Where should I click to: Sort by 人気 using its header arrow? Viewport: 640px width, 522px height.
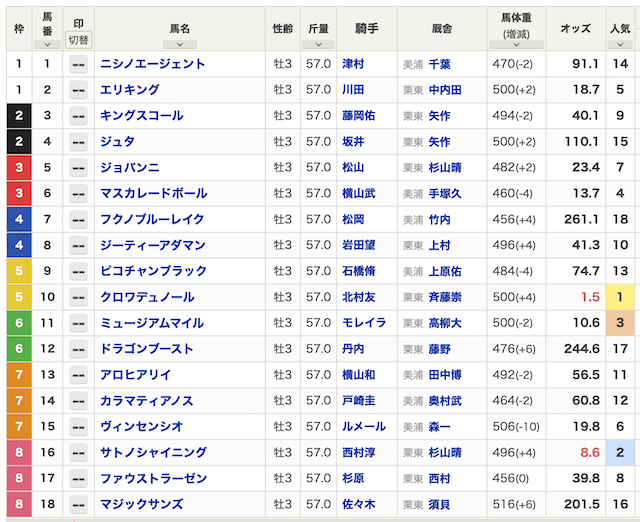[x=621, y=44]
